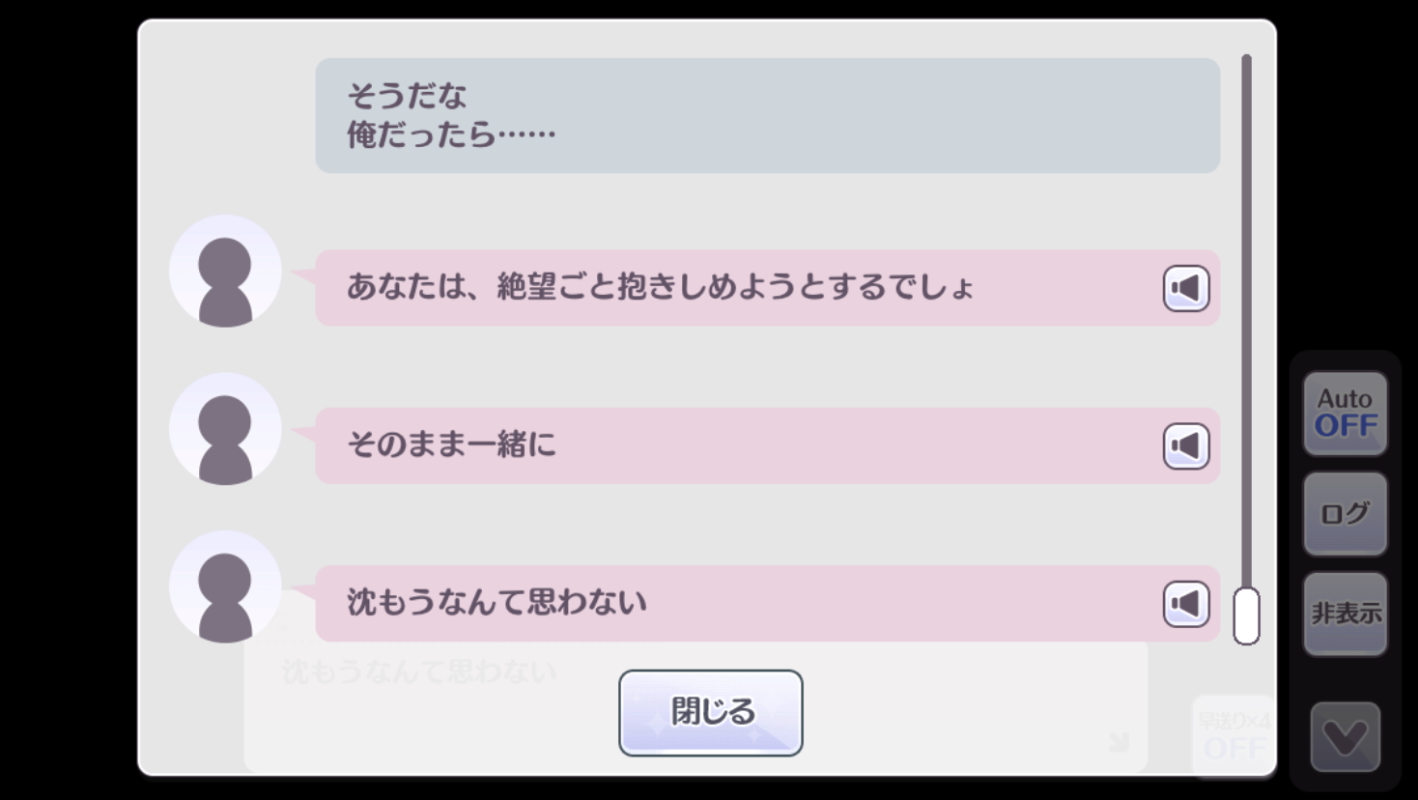Play voice for そのまま一緒に line
The image size is (1418, 800).
(x=1186, y=446)
